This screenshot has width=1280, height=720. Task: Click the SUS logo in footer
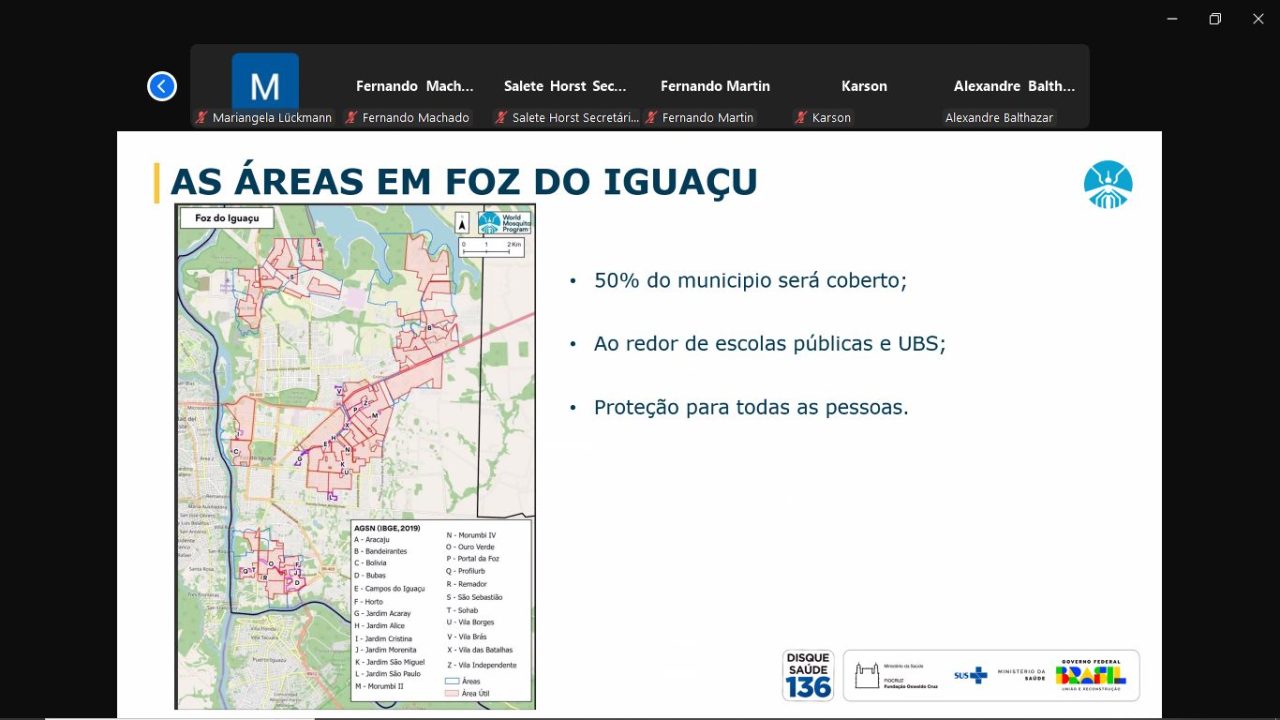[x=970, y=676]
